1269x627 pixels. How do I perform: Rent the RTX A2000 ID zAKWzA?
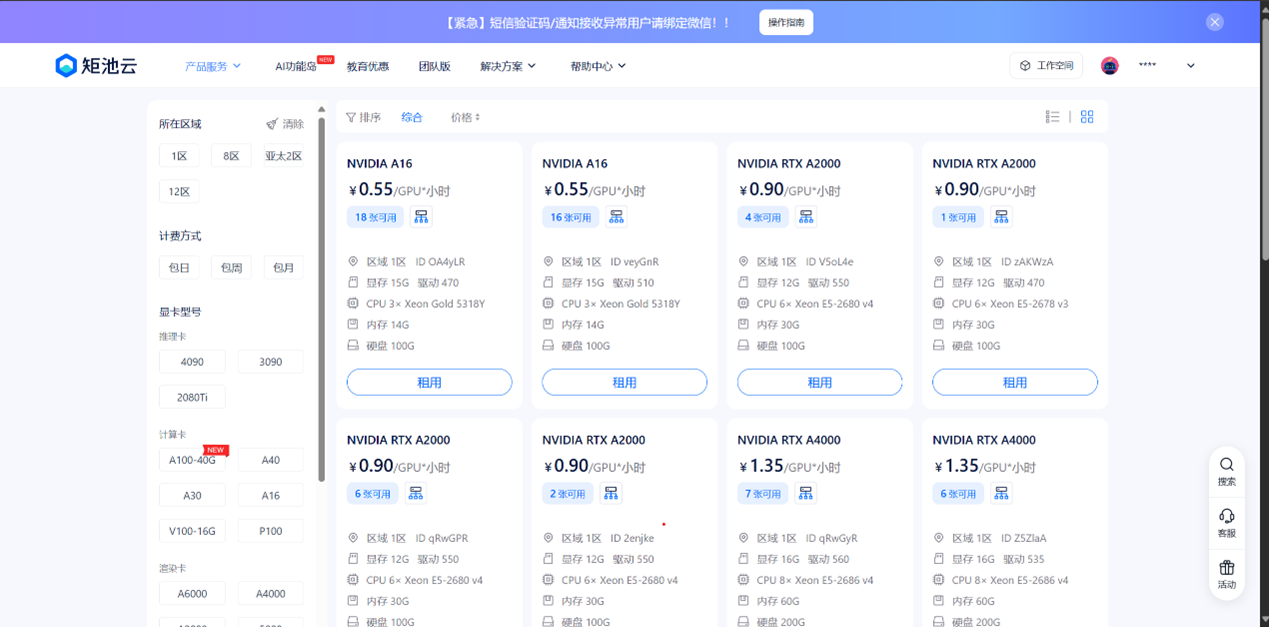tap(1015, 382)
